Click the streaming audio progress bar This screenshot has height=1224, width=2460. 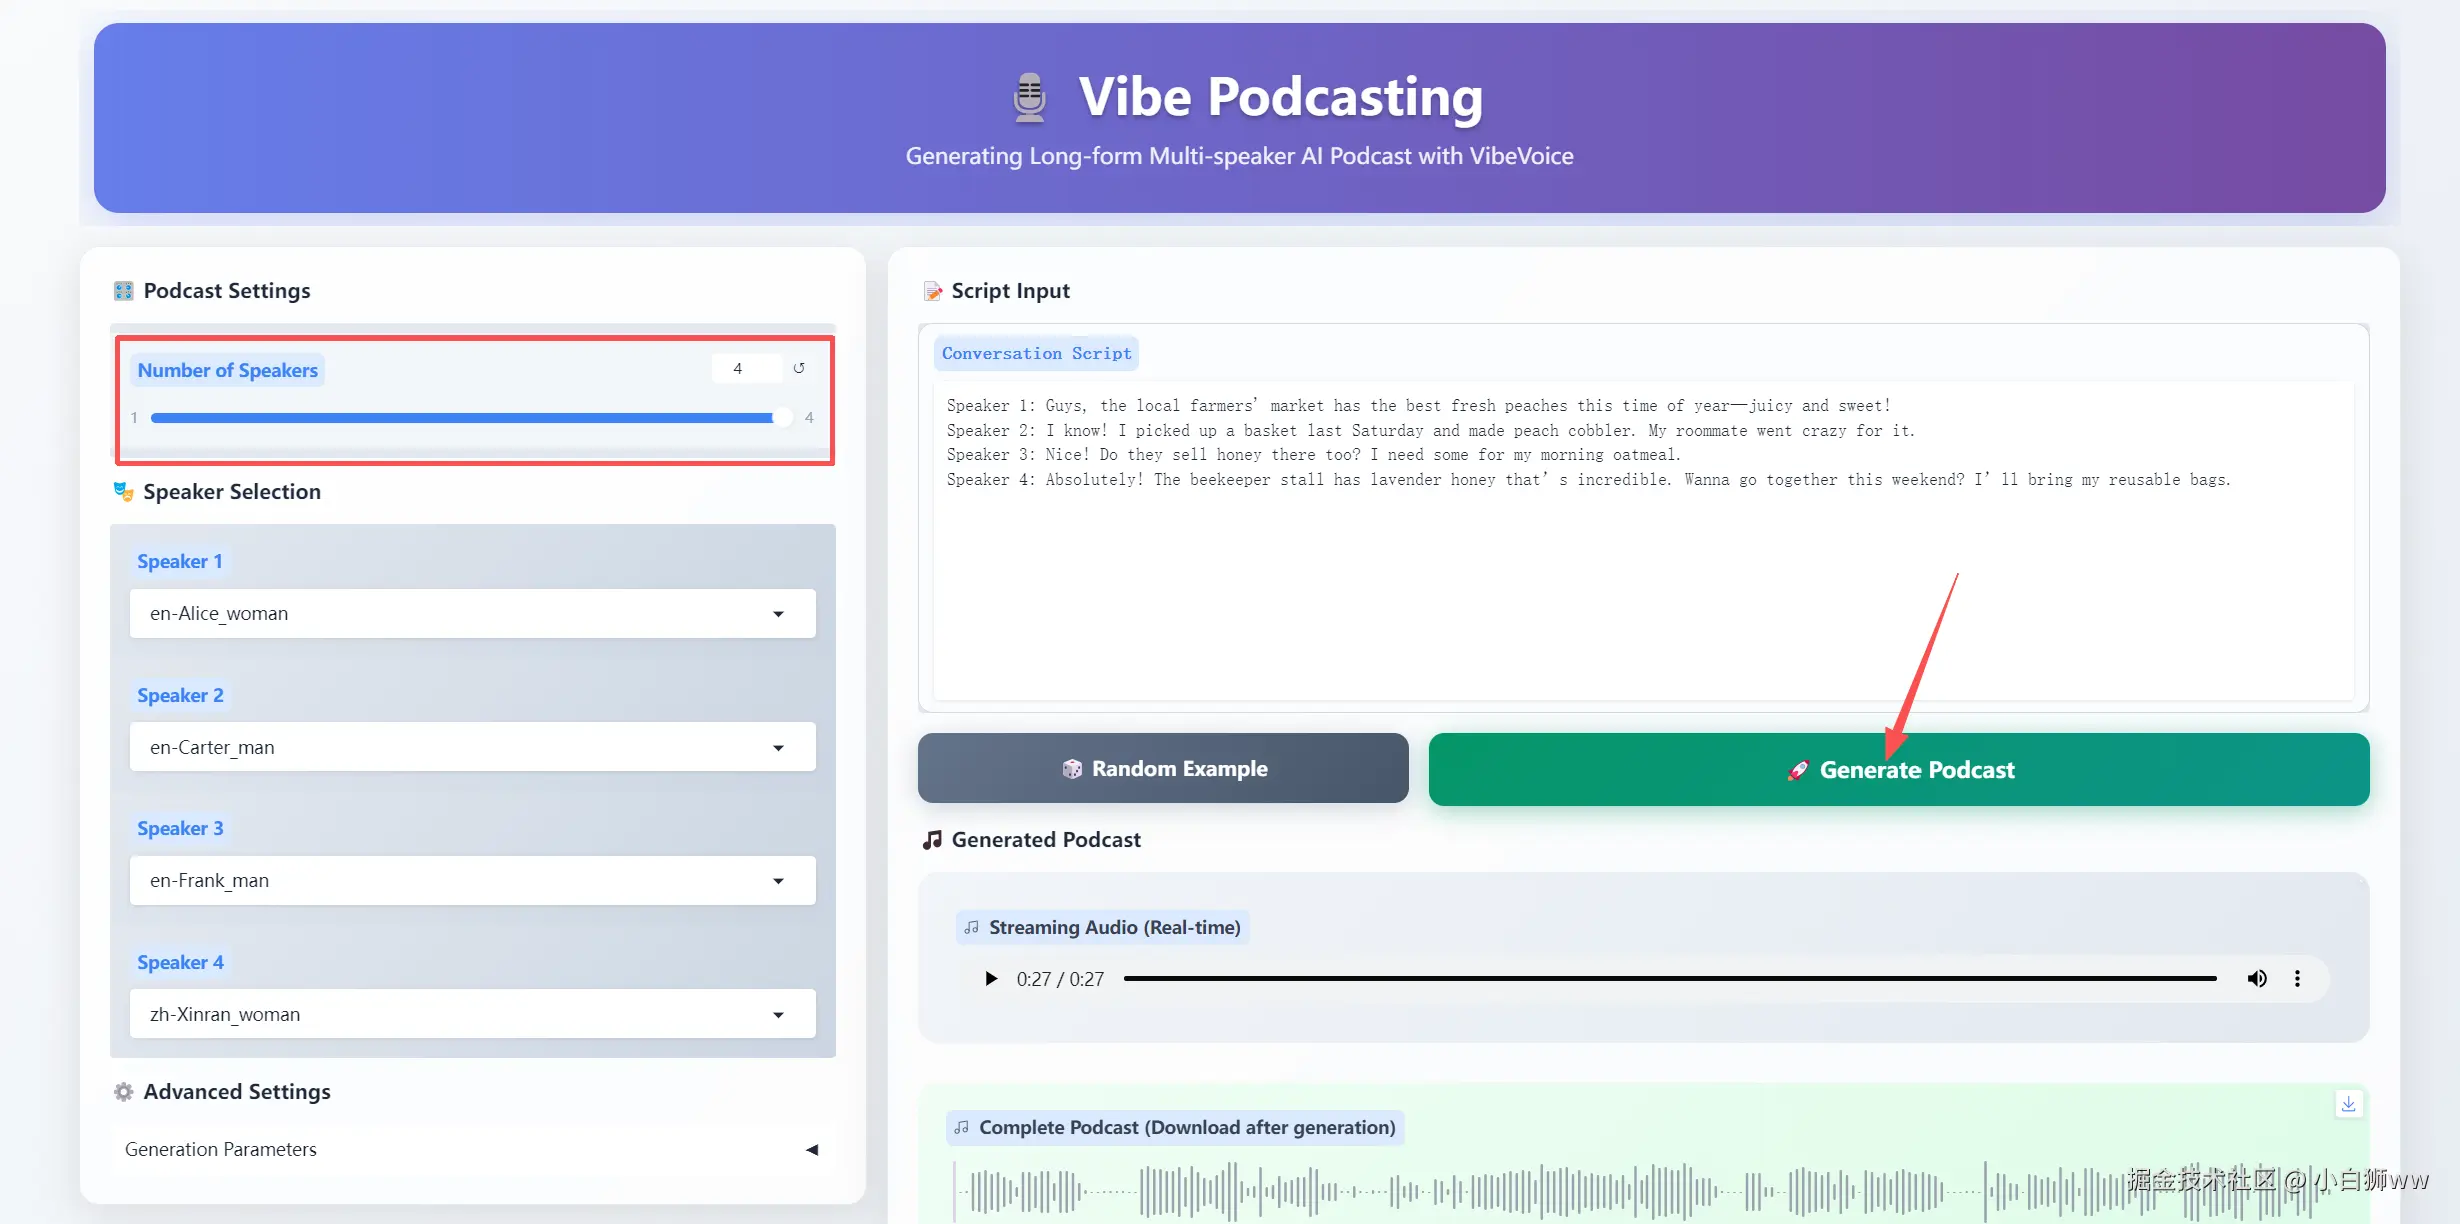[1670, 979]
